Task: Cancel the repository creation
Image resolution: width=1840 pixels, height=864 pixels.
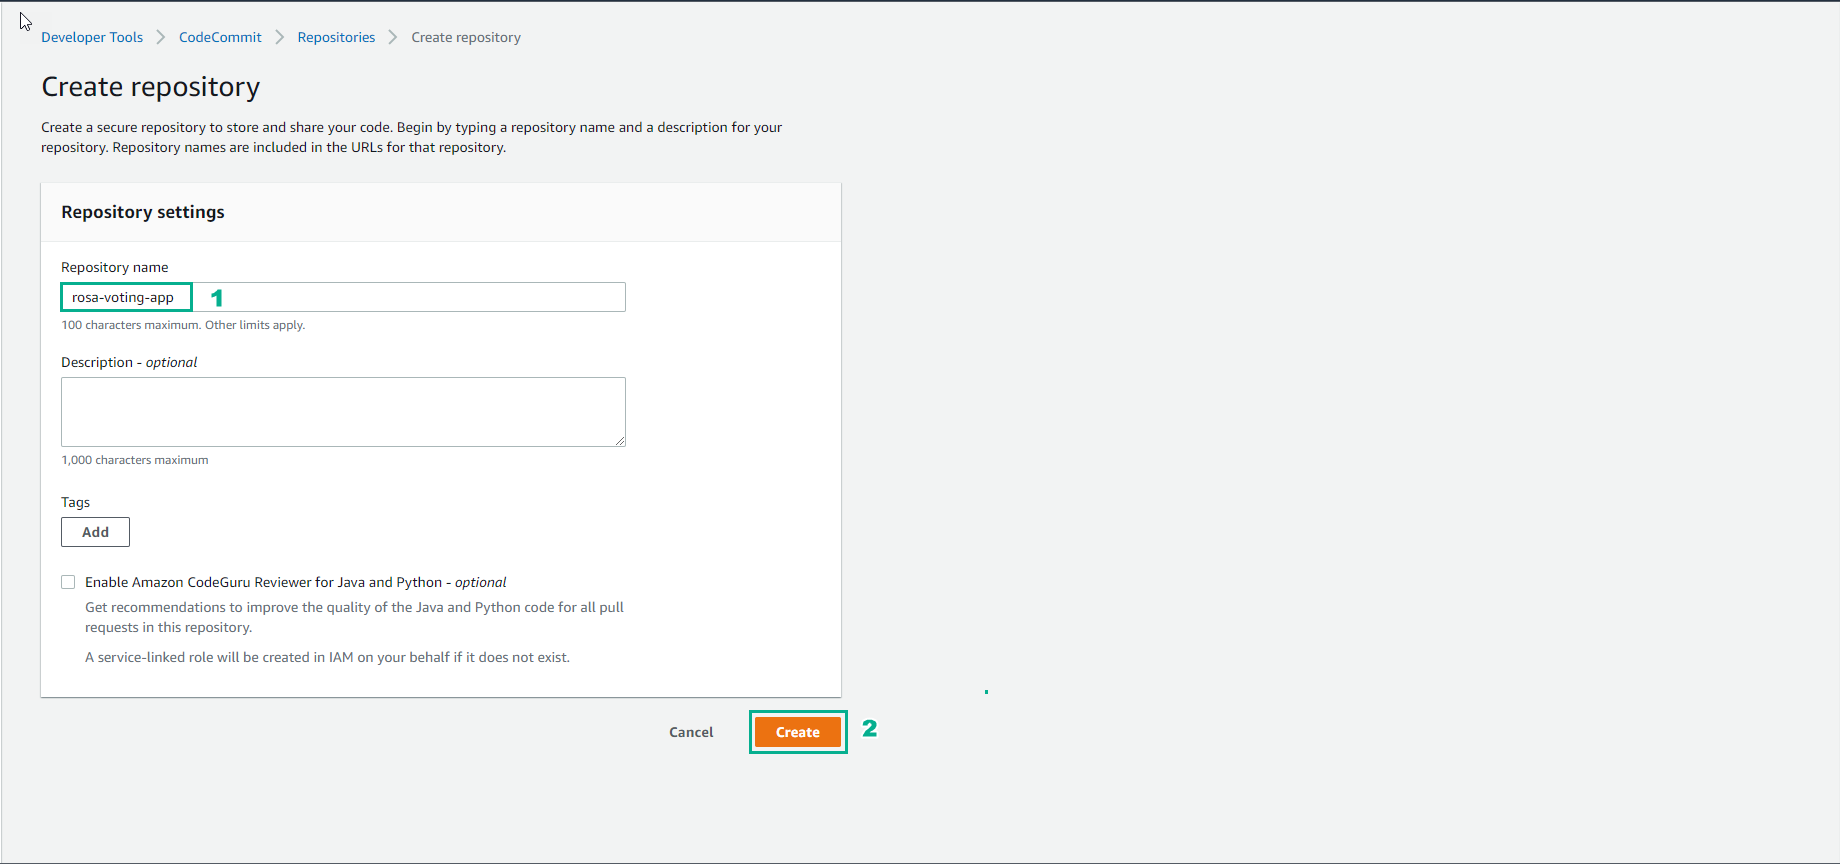Action: 691,732
